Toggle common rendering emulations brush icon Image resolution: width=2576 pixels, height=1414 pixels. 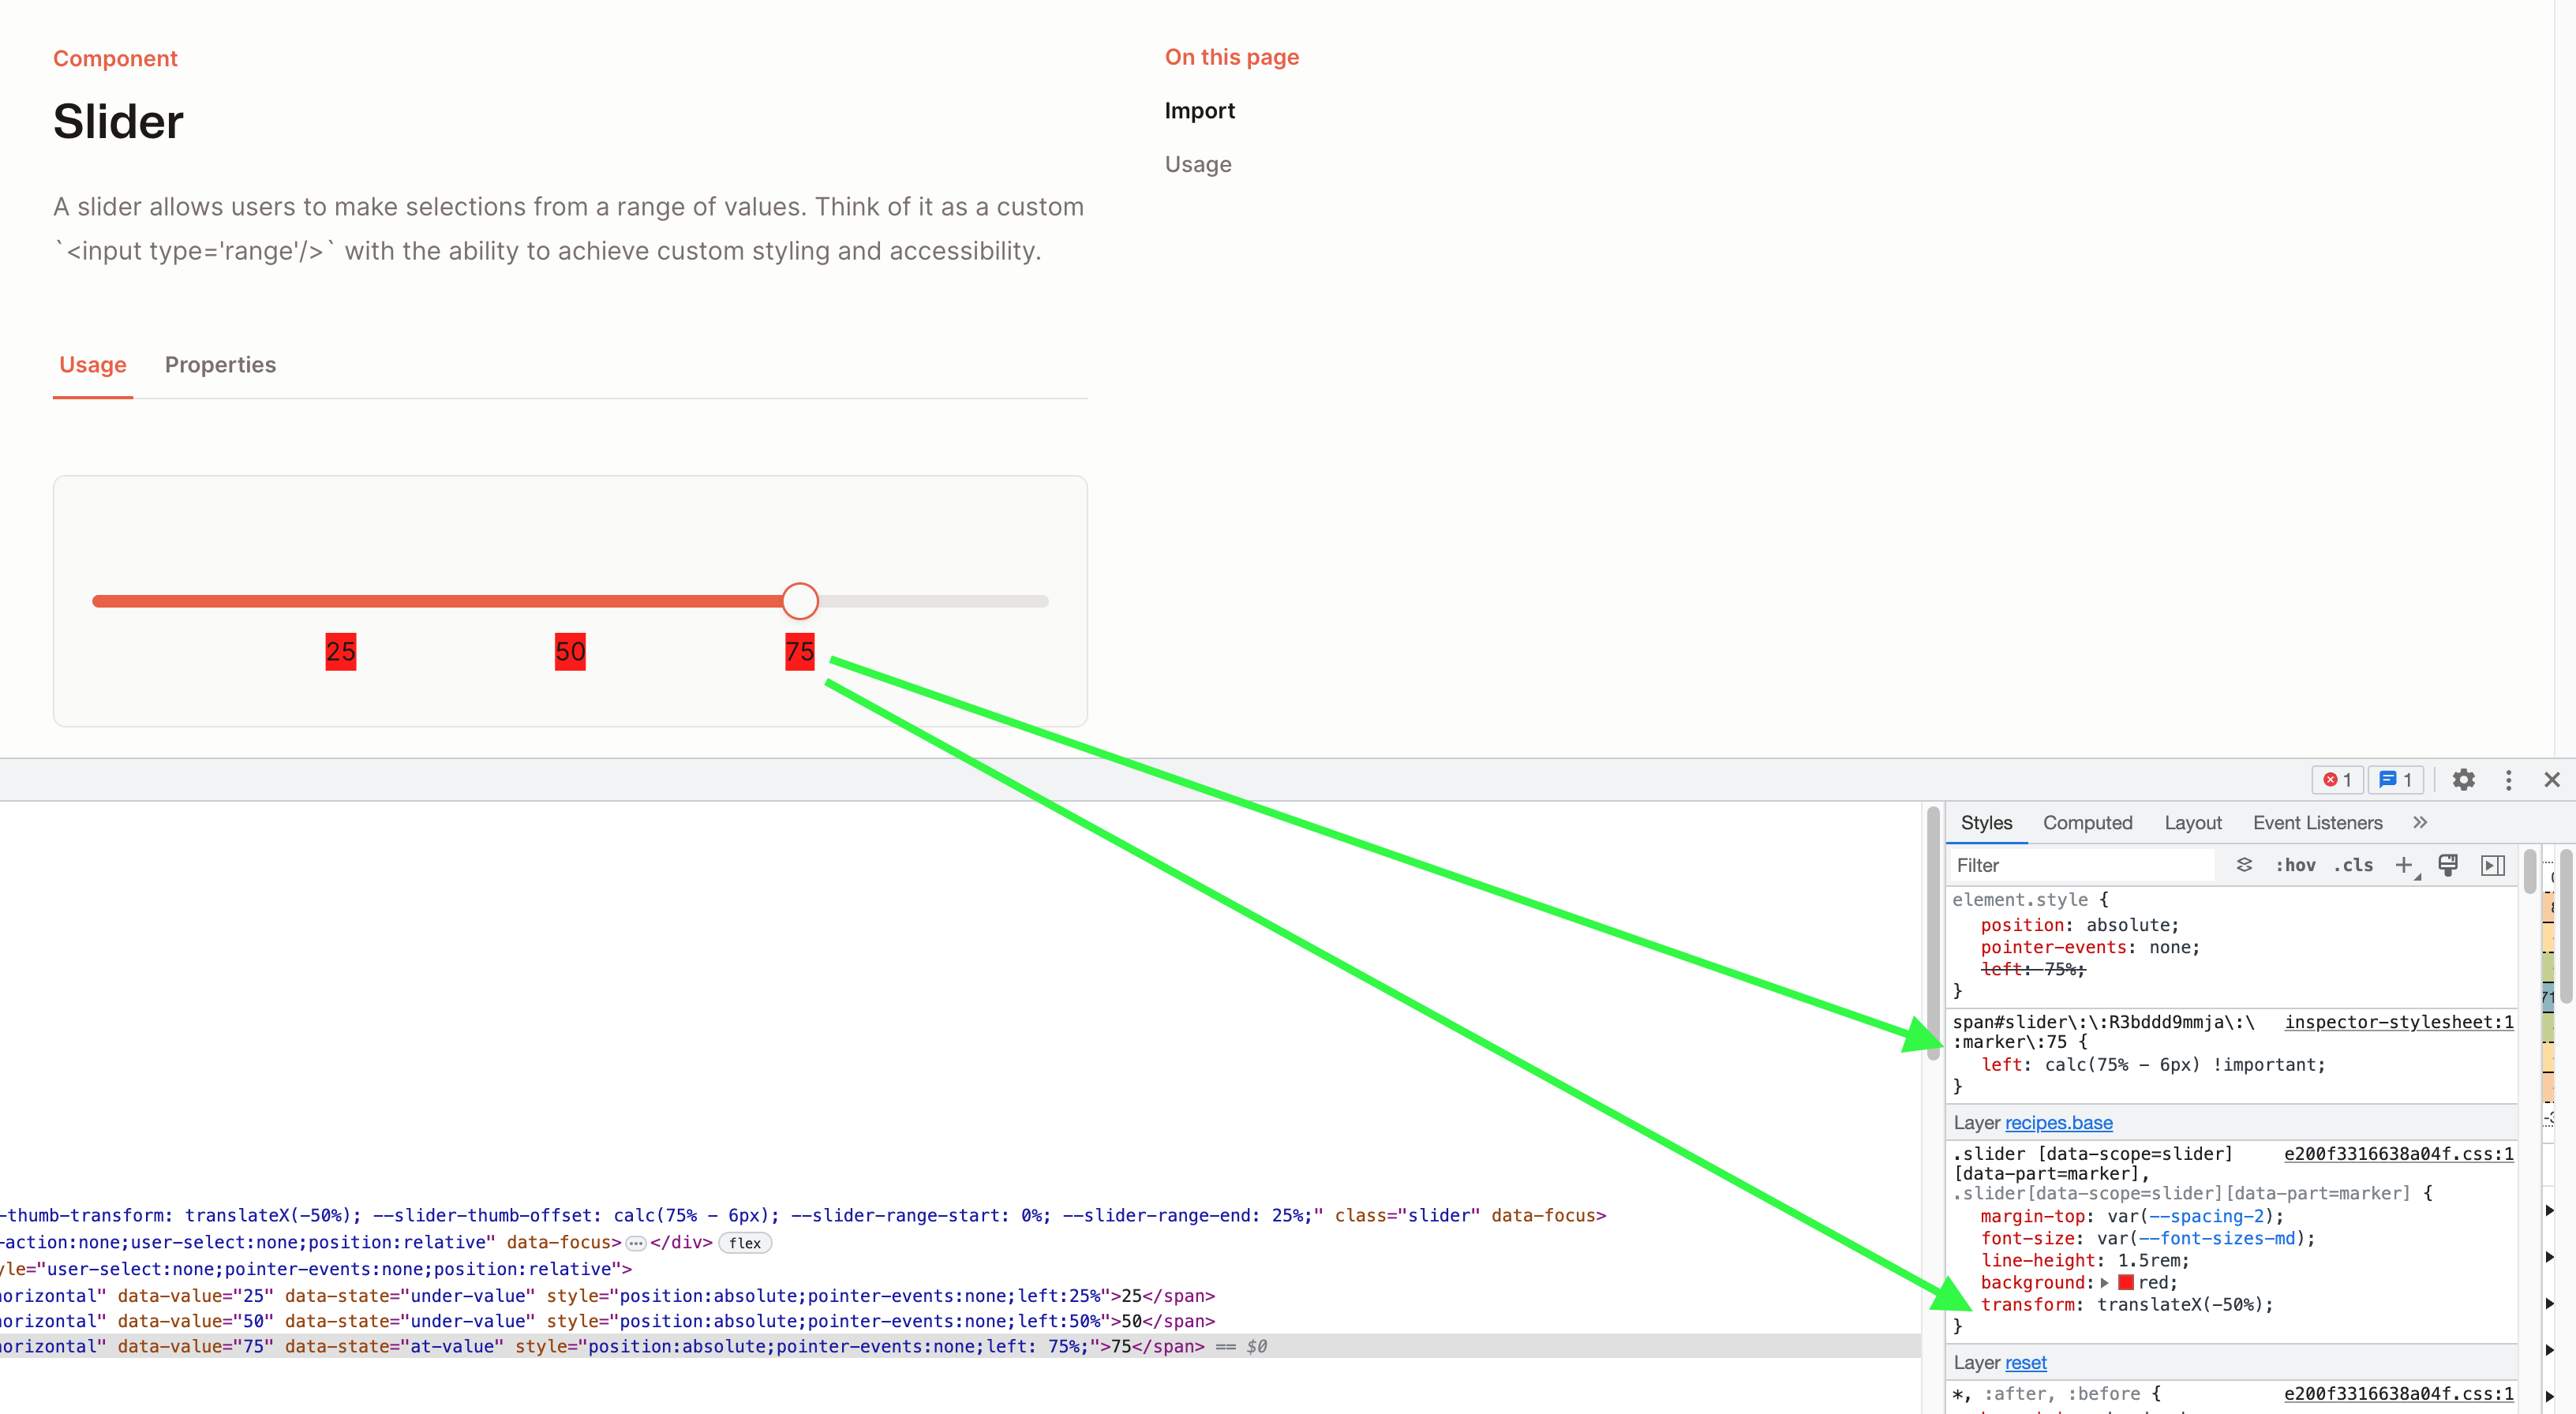(2448, 865)
